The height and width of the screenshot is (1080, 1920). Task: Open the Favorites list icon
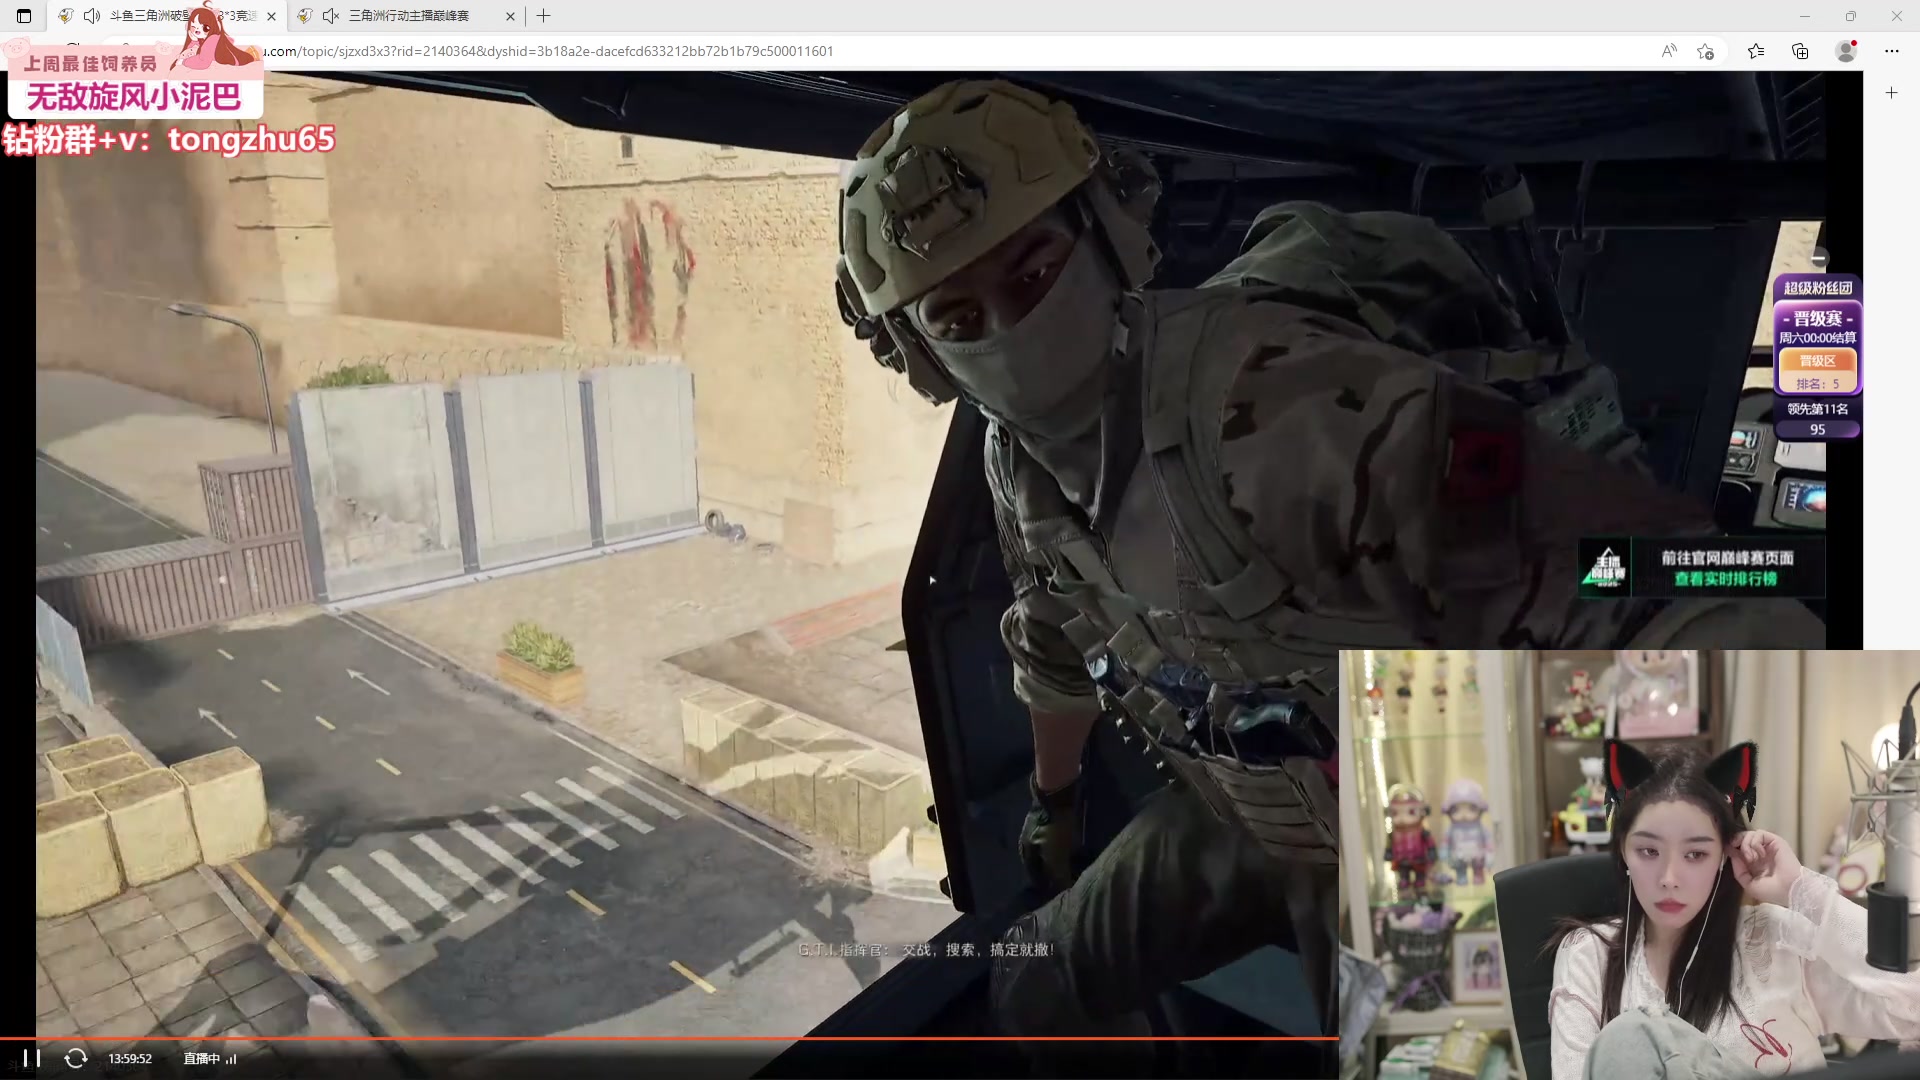[x=1756, y=51]
